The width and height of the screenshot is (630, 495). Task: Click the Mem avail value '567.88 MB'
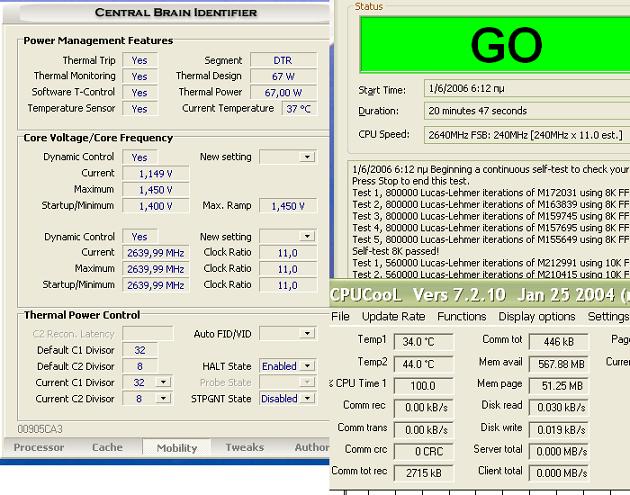[x=558, y=364]
